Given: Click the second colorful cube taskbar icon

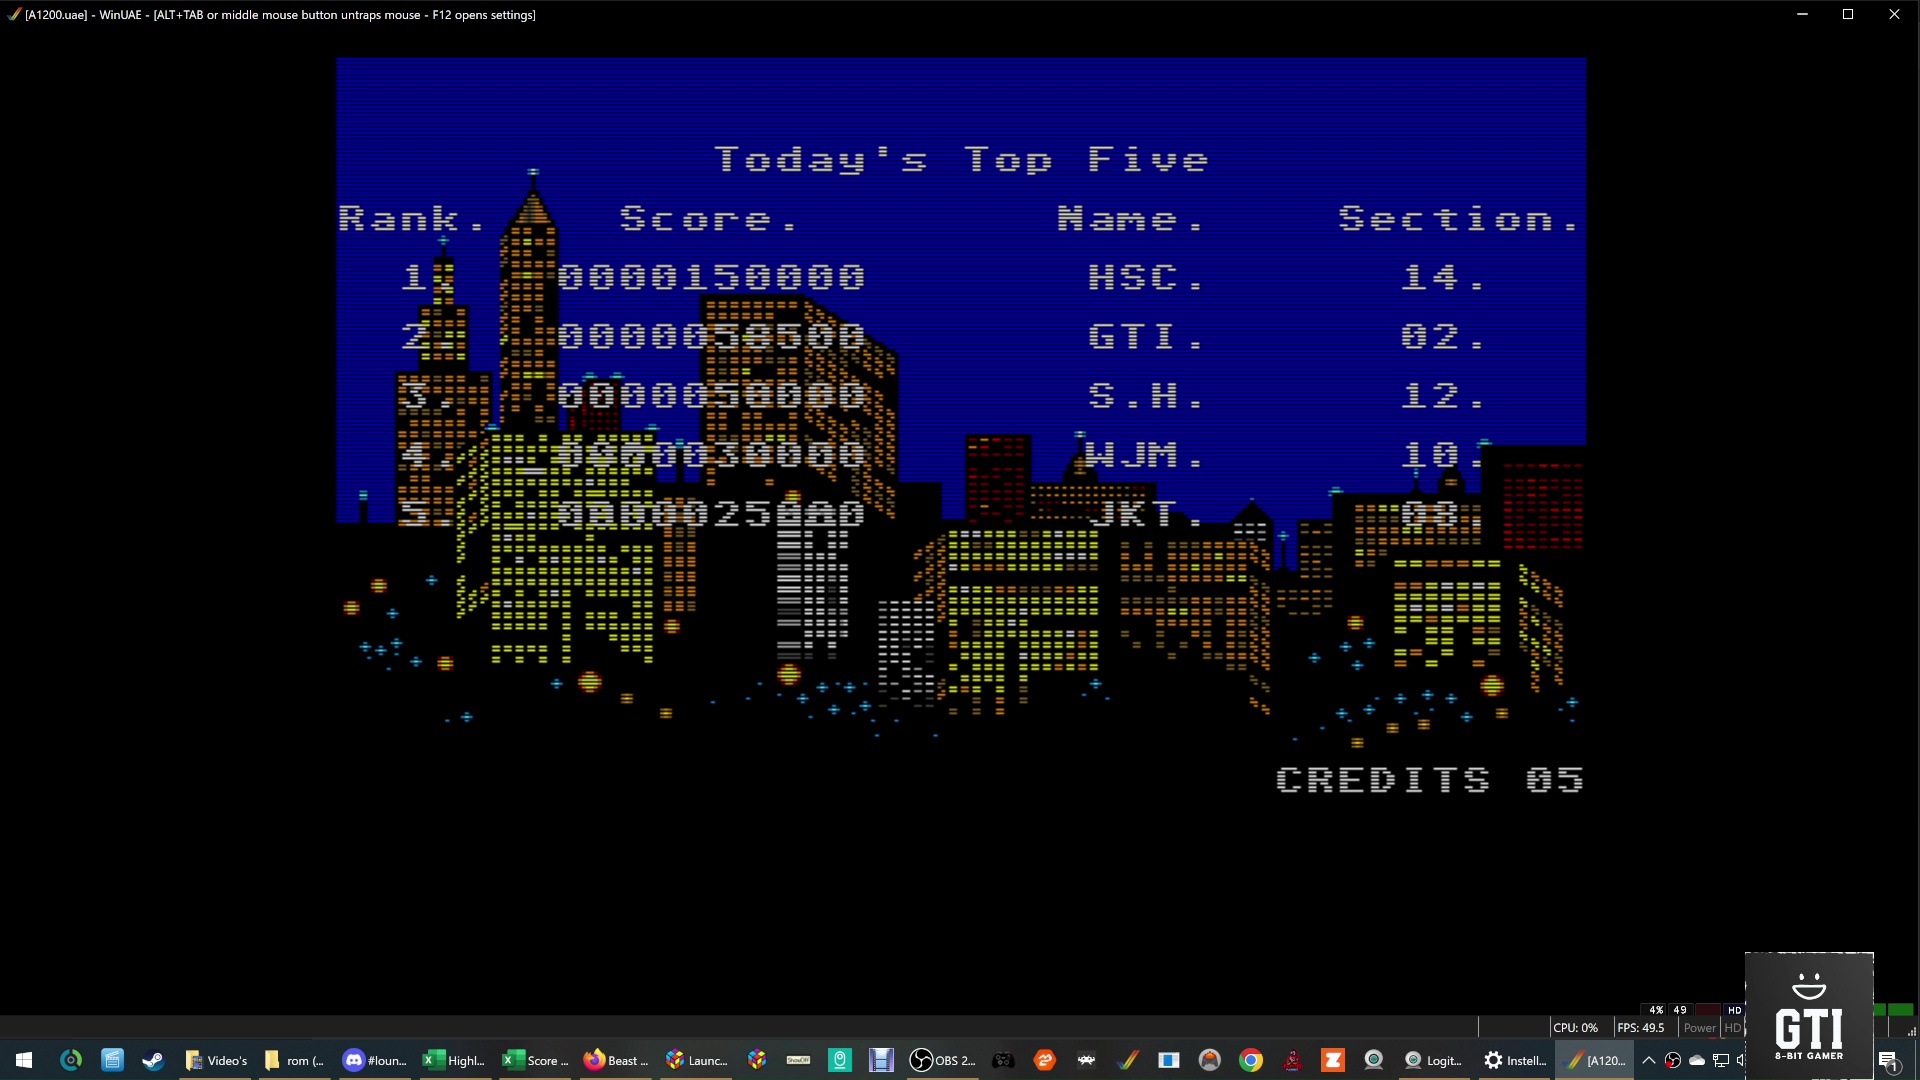Looking at the screenshot, I should pos(757,1060).
